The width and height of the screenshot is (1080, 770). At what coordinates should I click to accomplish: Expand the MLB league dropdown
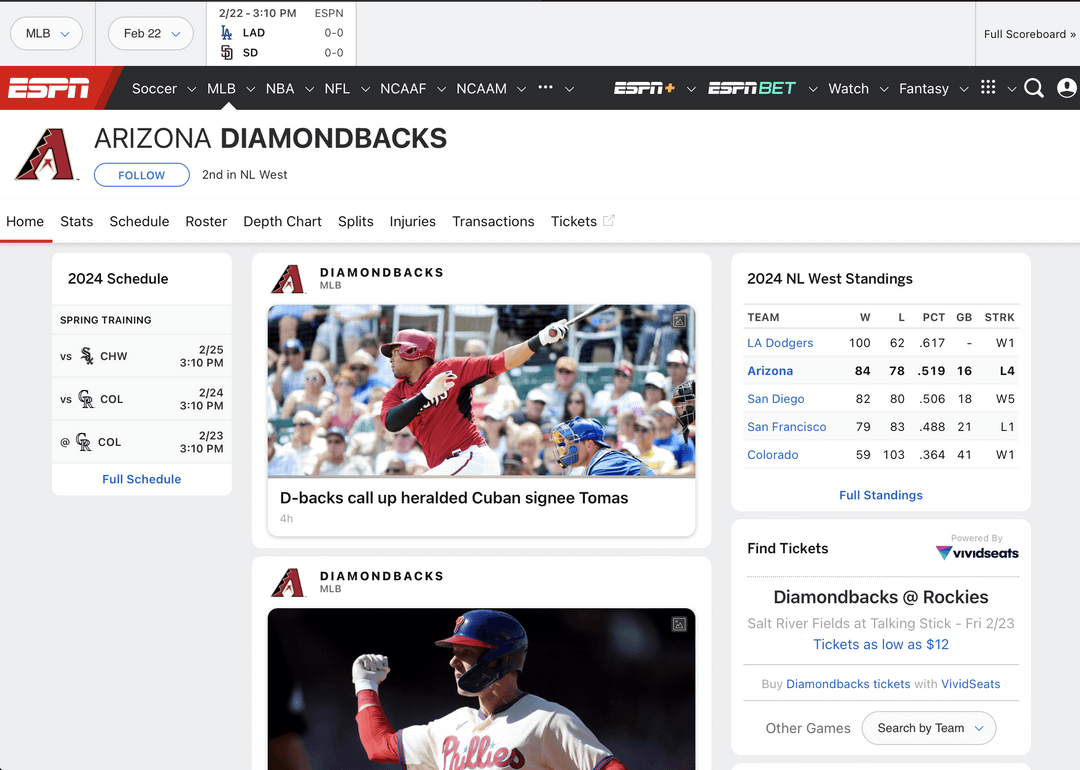46,33
